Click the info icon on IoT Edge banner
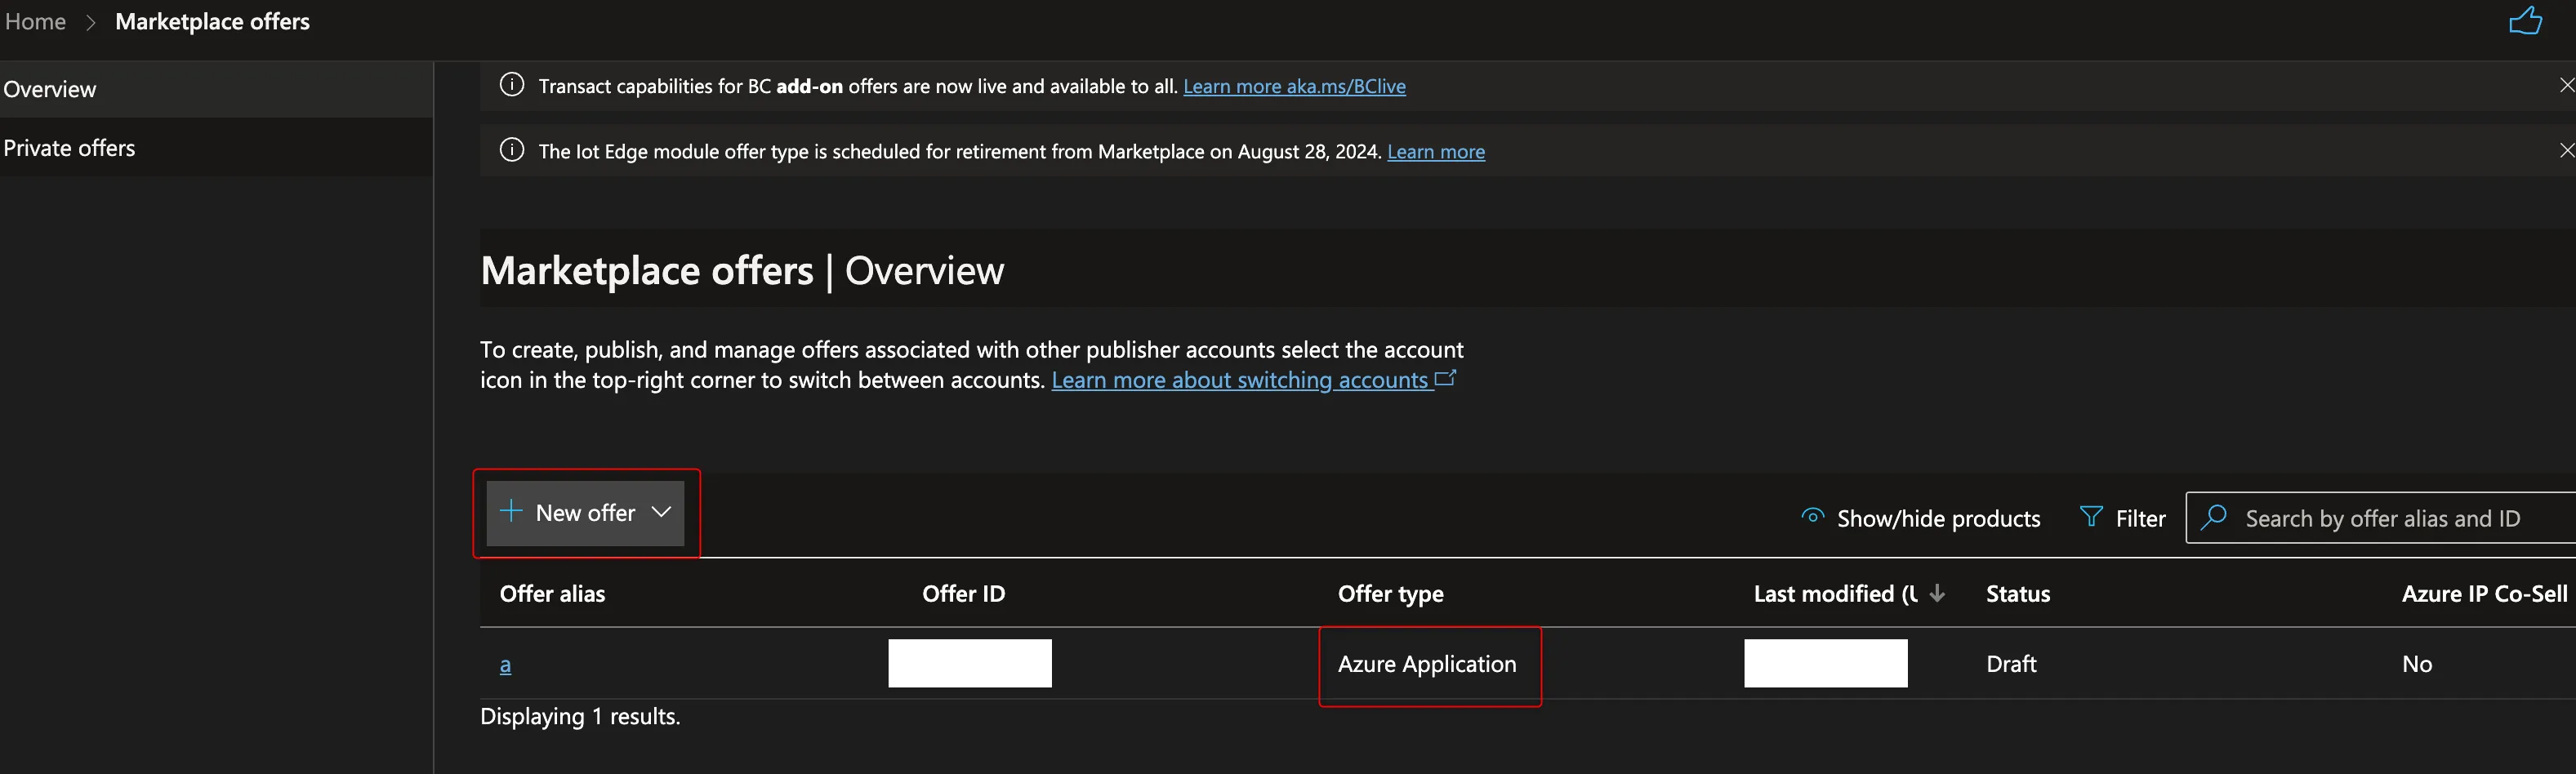 511,150
